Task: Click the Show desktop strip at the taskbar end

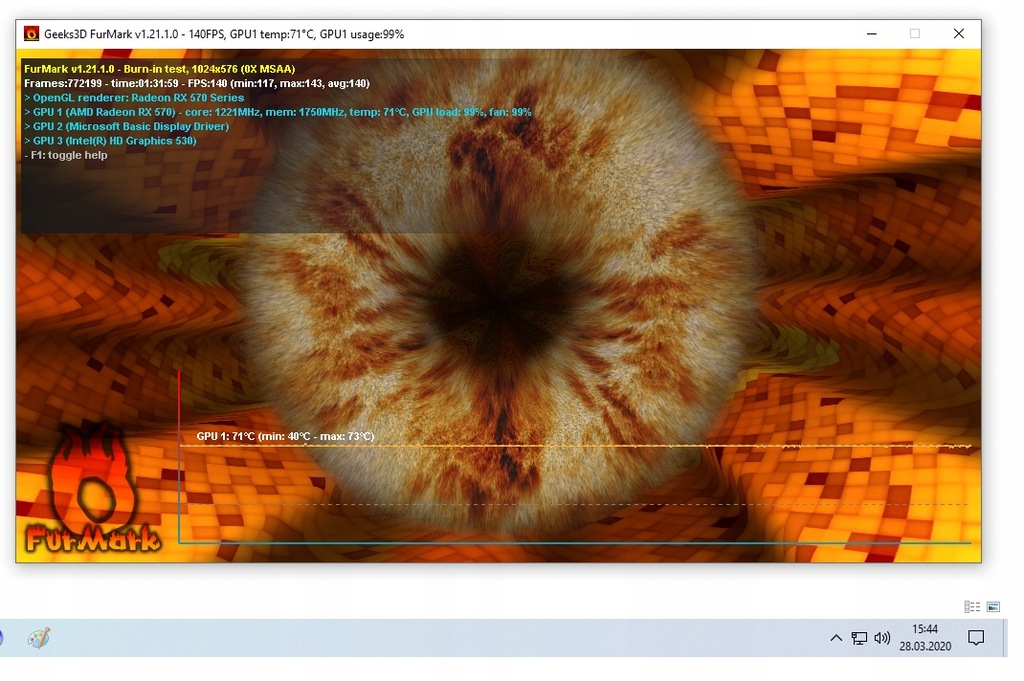Action: 1006,638
